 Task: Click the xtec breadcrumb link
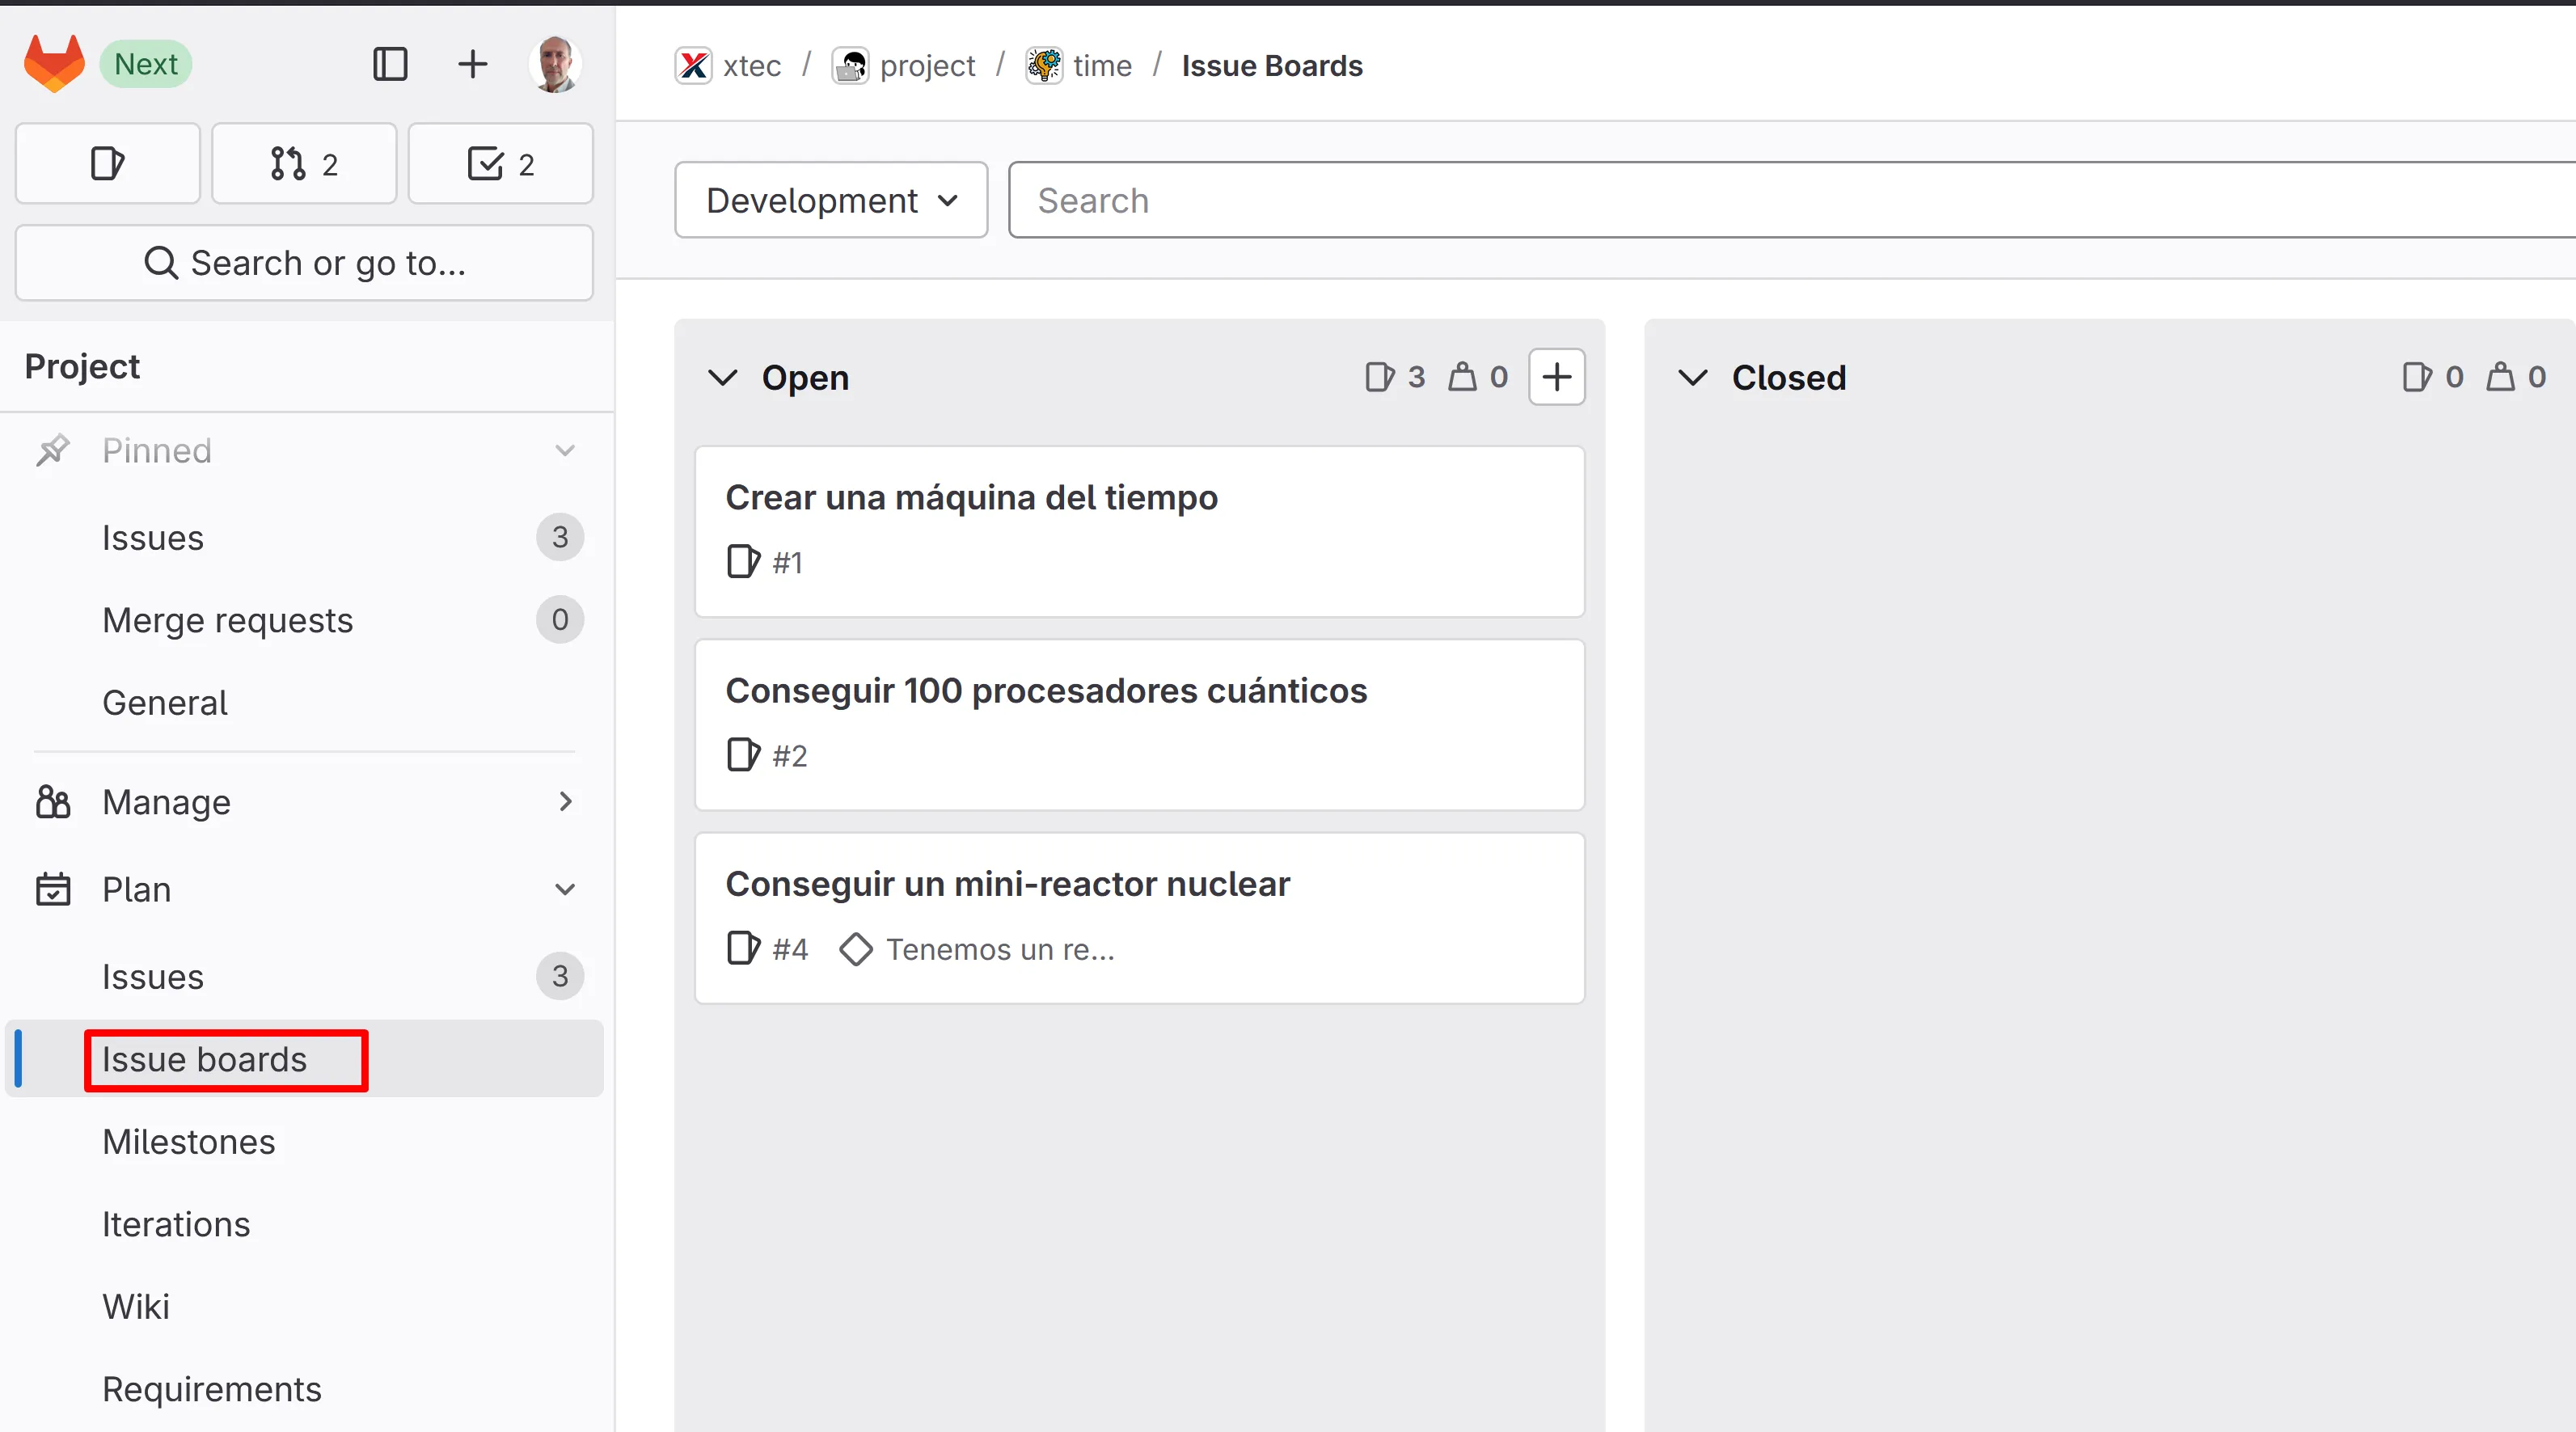(751, 65)
